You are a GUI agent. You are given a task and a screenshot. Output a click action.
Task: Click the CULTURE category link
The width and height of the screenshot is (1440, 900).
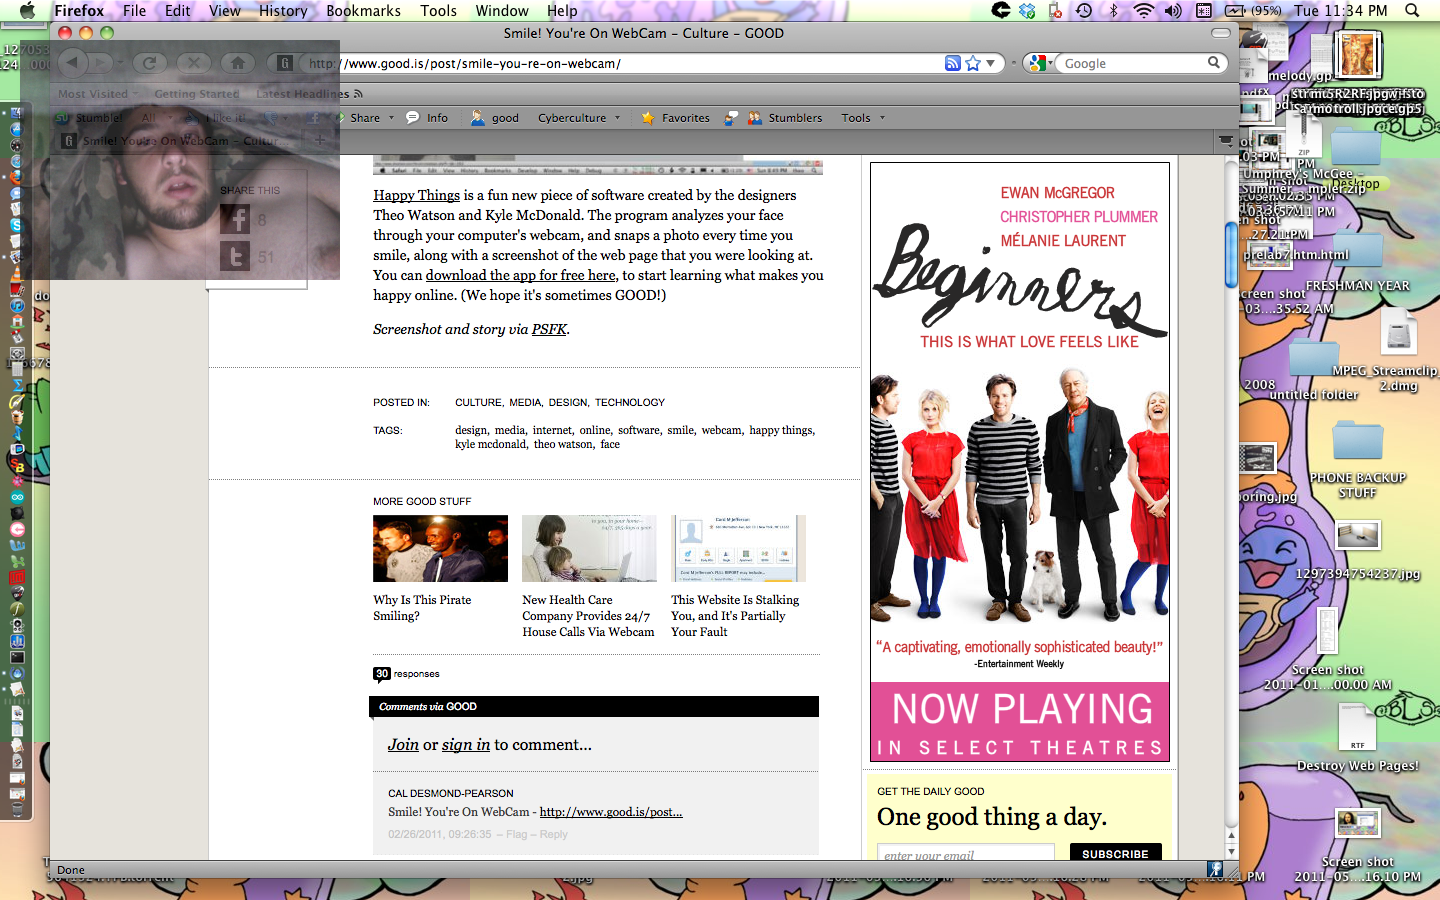pos(478,402)
